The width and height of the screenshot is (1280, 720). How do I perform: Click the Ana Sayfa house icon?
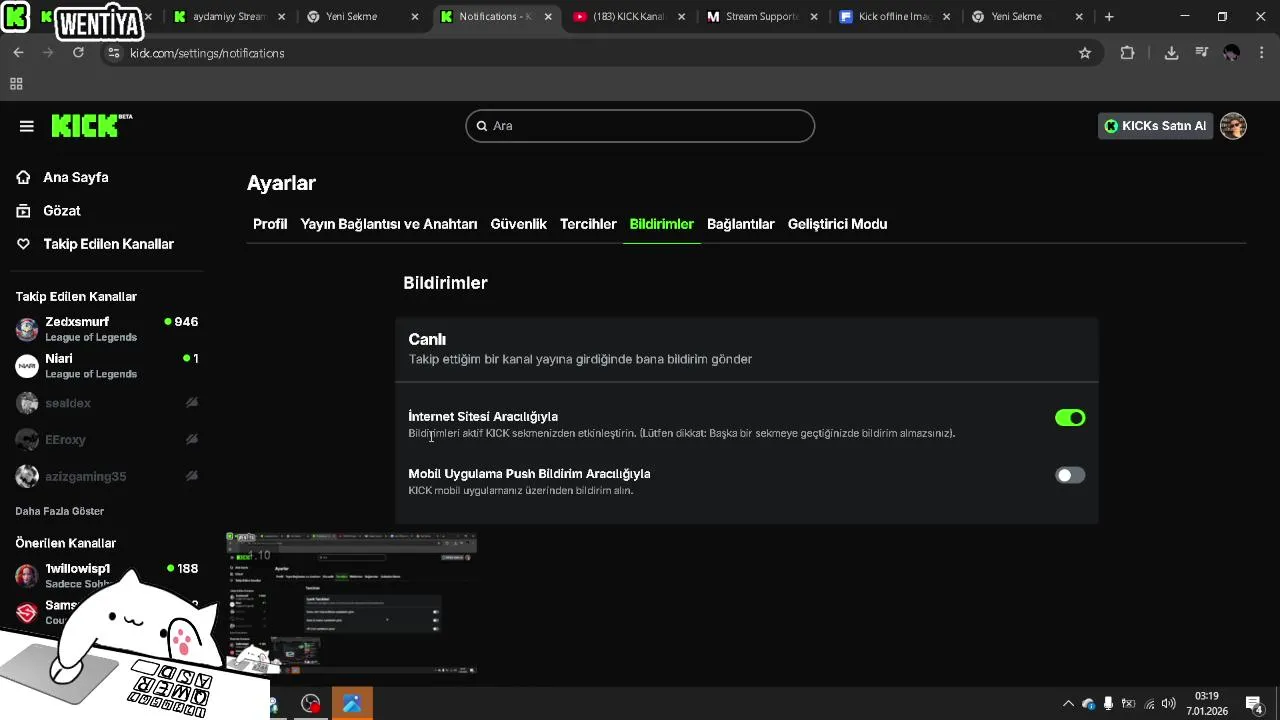coord(24,177)
